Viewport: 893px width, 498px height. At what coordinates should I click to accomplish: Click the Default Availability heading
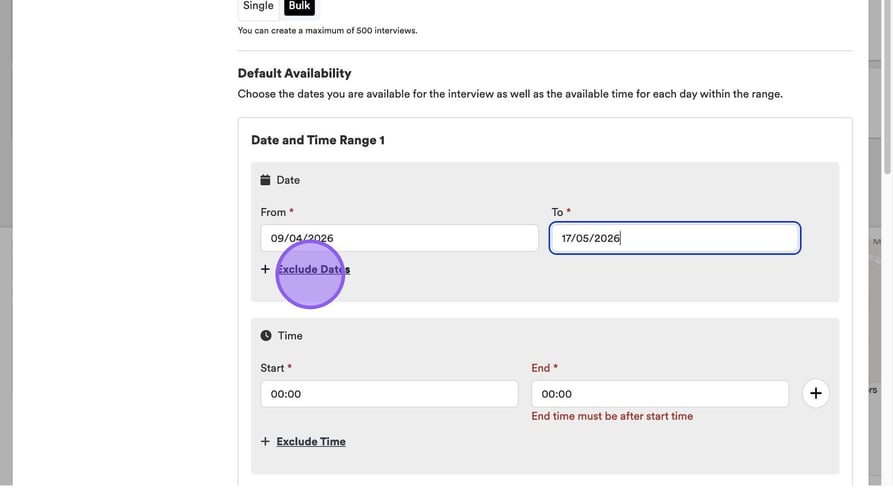(x=294, y=73)
